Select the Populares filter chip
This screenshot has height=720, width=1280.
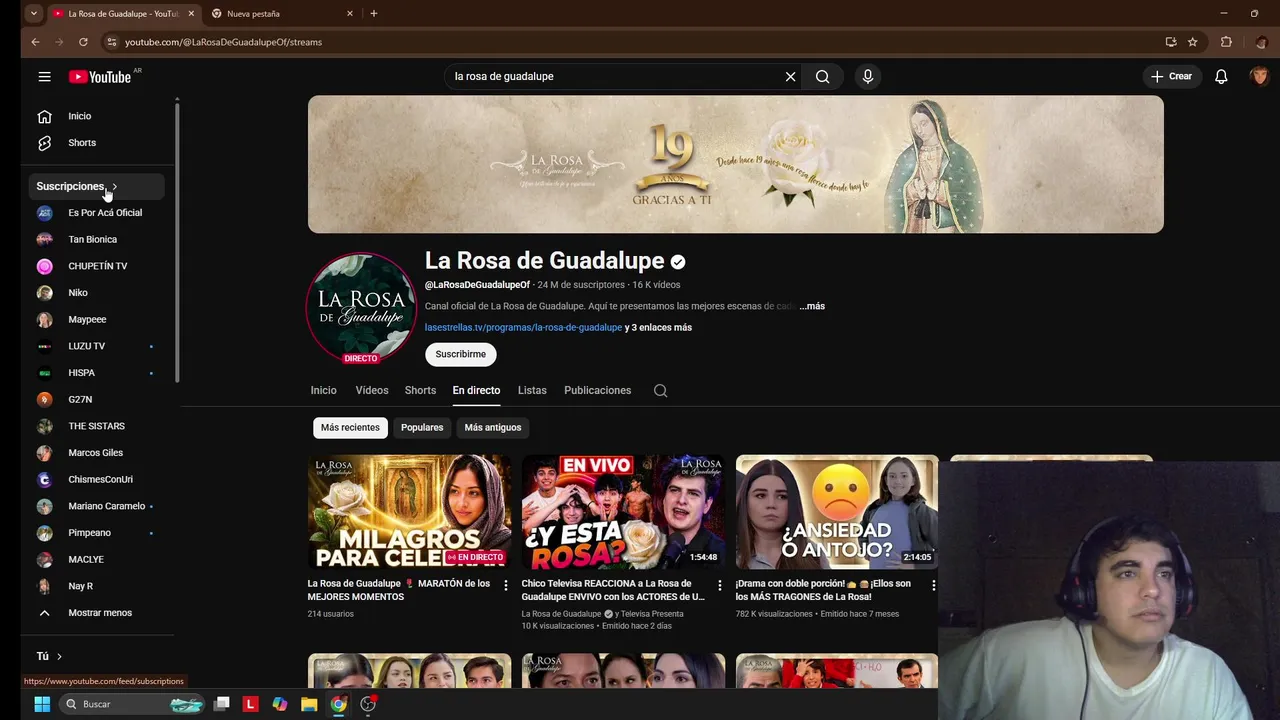[422, 427]
